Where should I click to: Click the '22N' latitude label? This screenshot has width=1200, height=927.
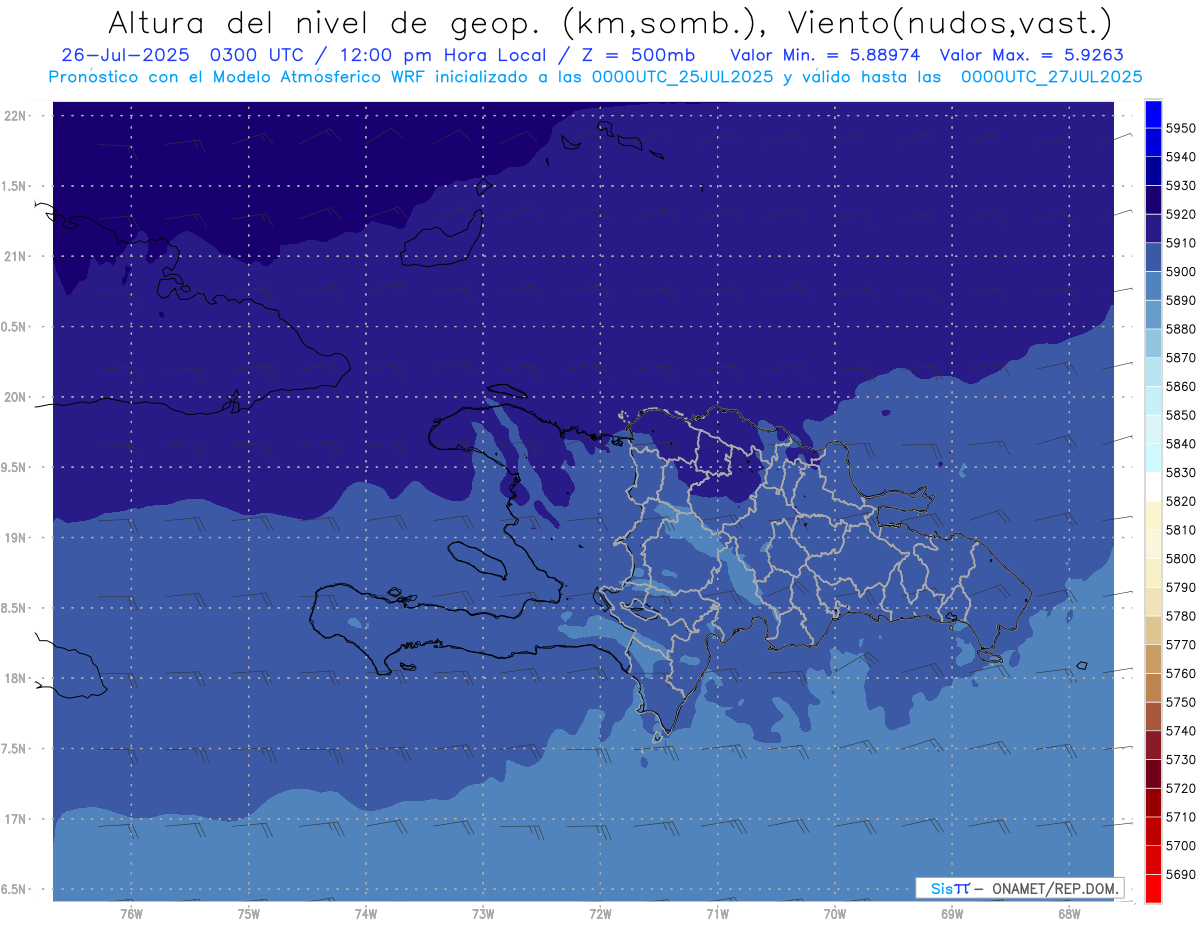pos(16,116)
